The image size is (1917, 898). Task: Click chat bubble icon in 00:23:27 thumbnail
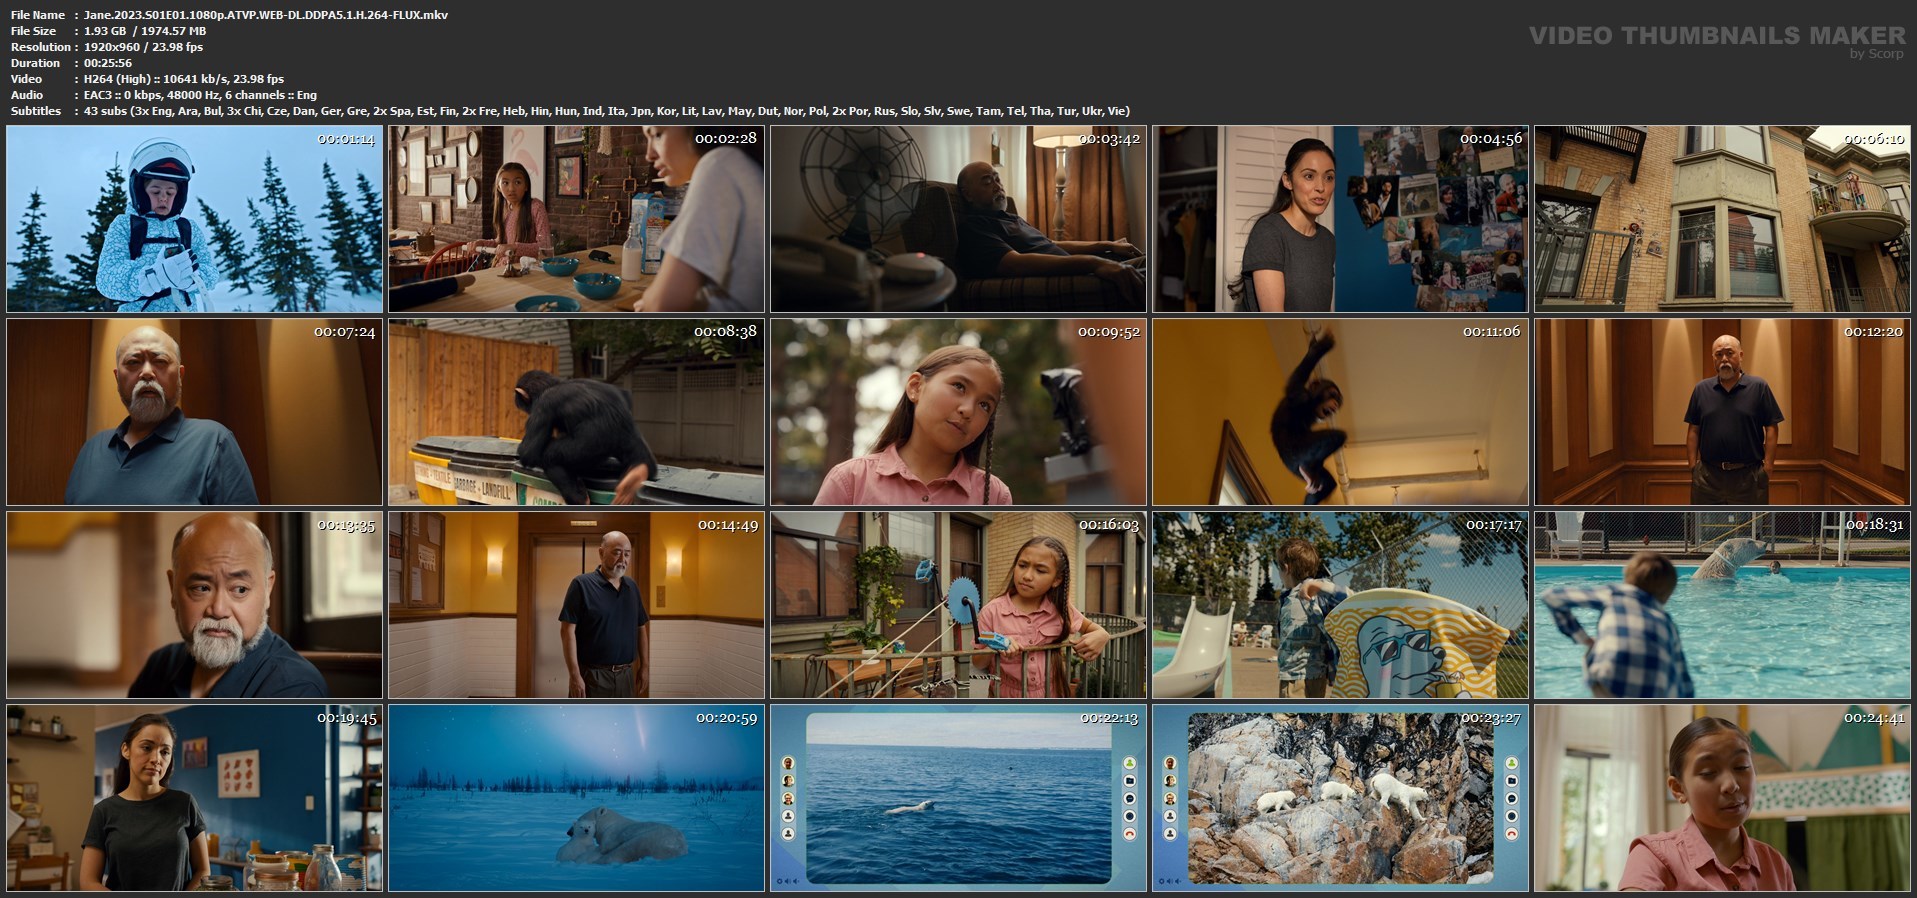[x=1512, y=798]
